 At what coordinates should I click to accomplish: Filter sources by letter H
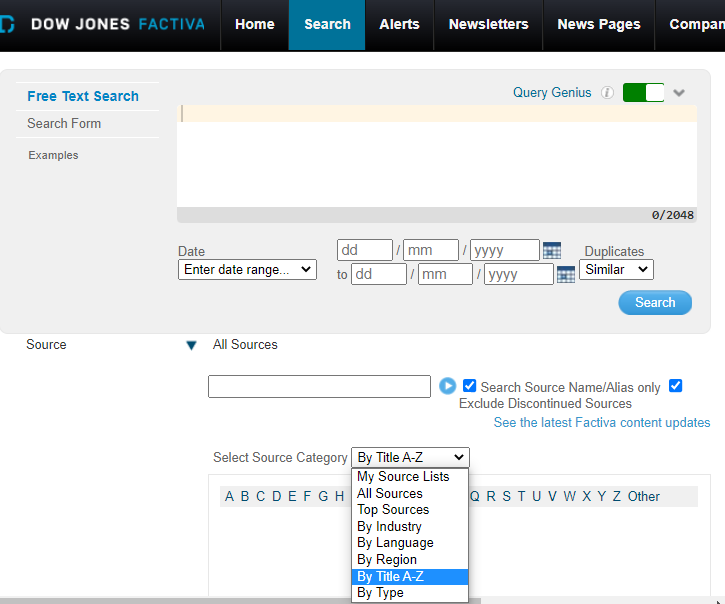point(339,496)
